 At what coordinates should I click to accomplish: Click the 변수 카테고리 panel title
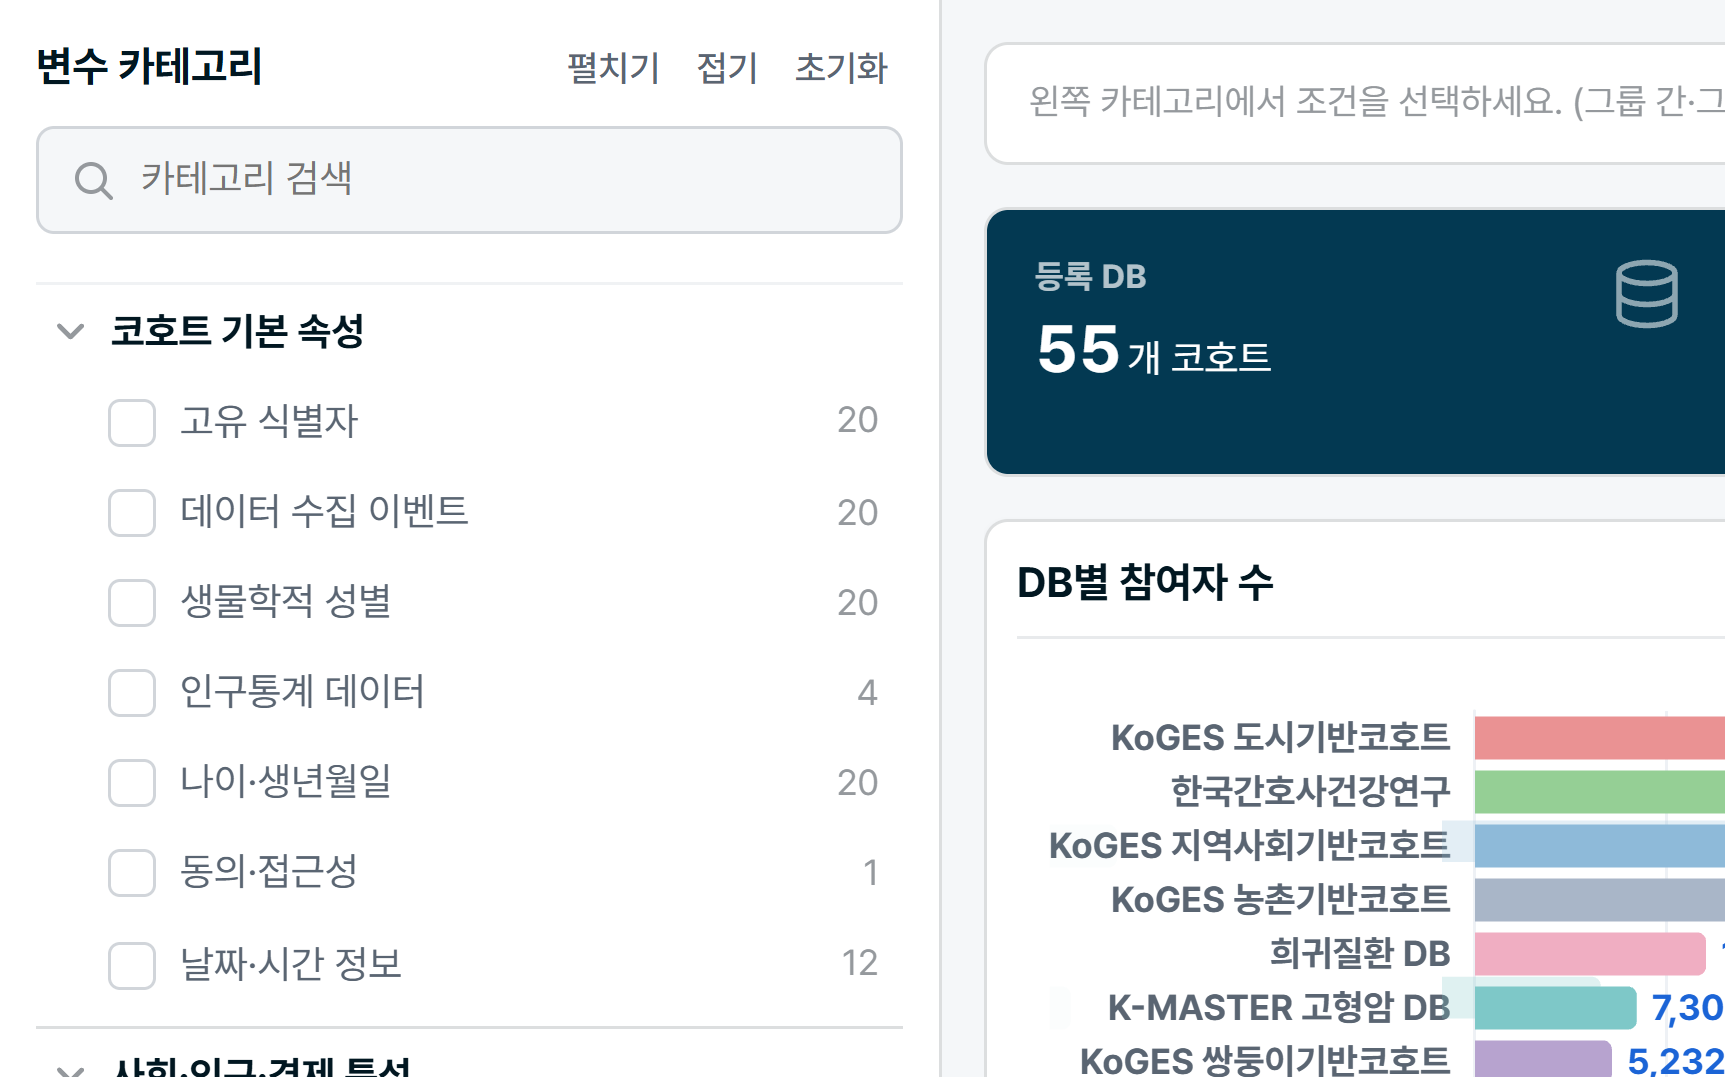[149, 67]
